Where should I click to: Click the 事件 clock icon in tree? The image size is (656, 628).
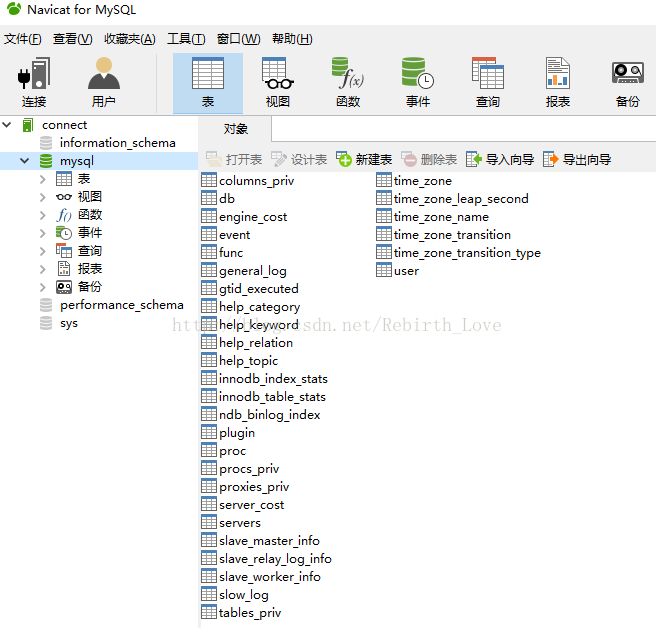pos(64,233)
